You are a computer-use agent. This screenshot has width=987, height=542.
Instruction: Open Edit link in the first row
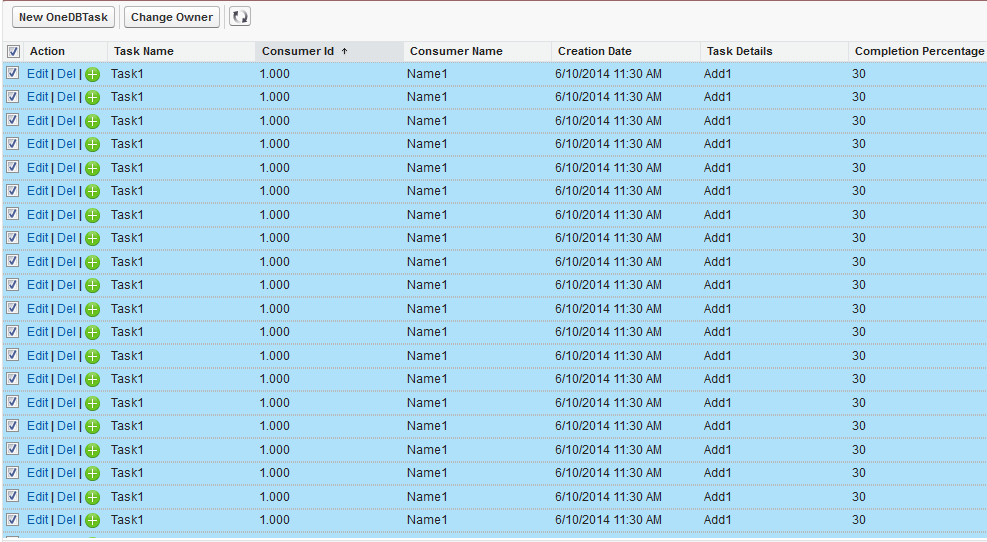coord(37,74)
